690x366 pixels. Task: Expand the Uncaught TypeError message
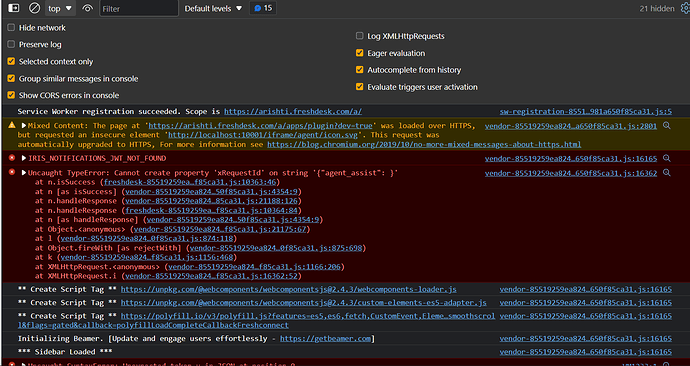24,172
